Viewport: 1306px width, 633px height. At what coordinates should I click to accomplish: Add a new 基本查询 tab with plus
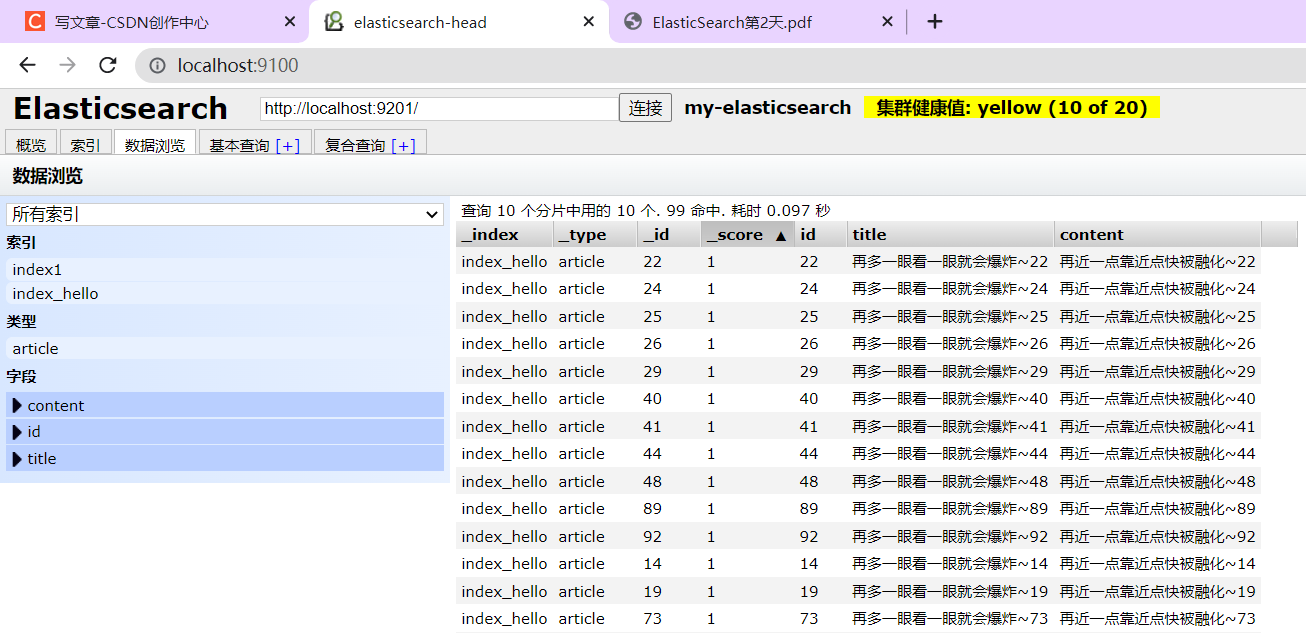288,145
